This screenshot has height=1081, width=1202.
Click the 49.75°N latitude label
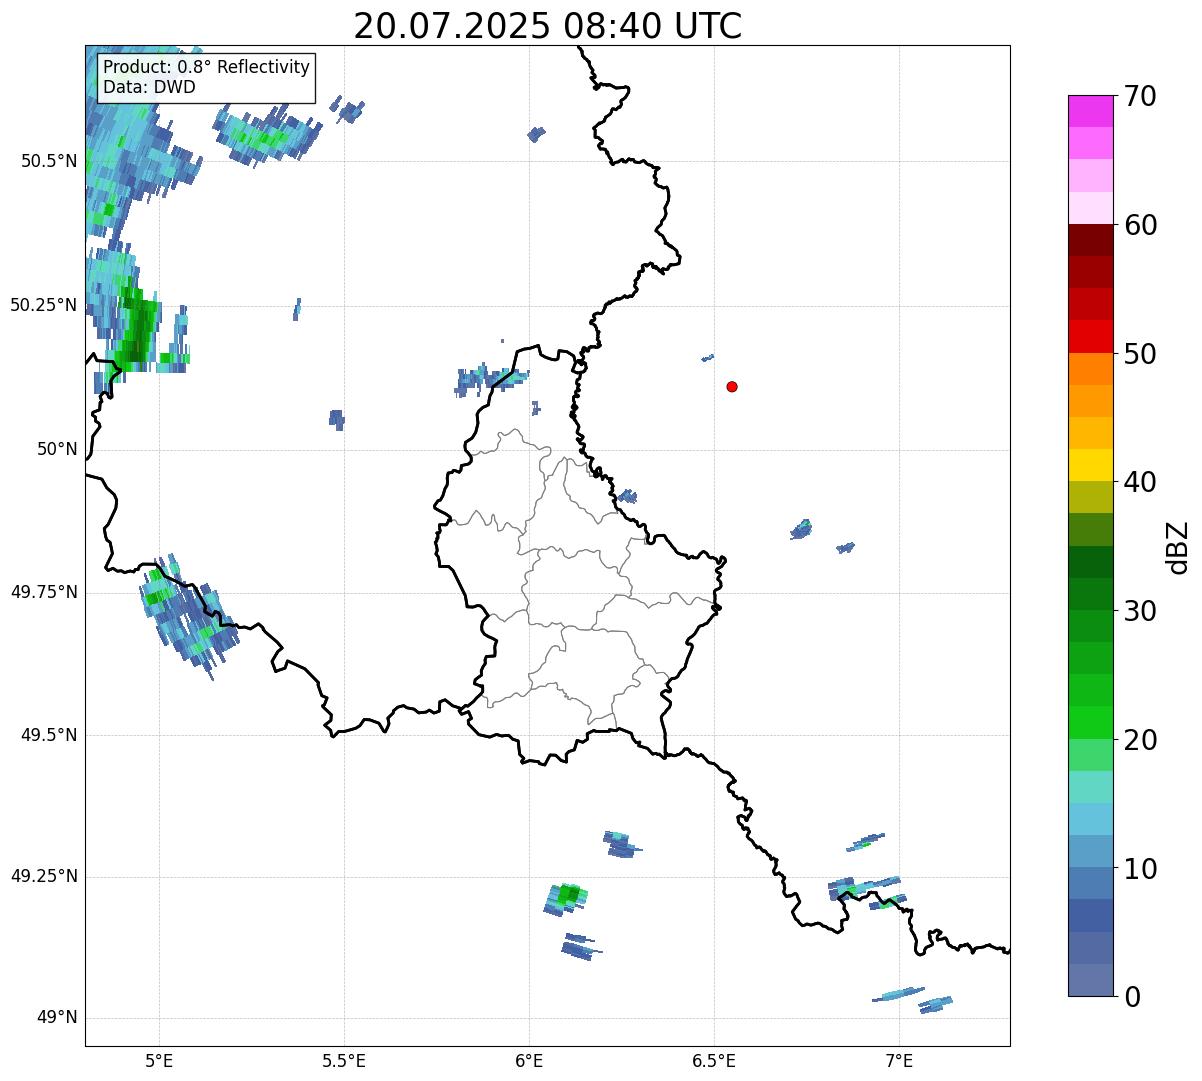pyautogui.click(x=44, y=592)
